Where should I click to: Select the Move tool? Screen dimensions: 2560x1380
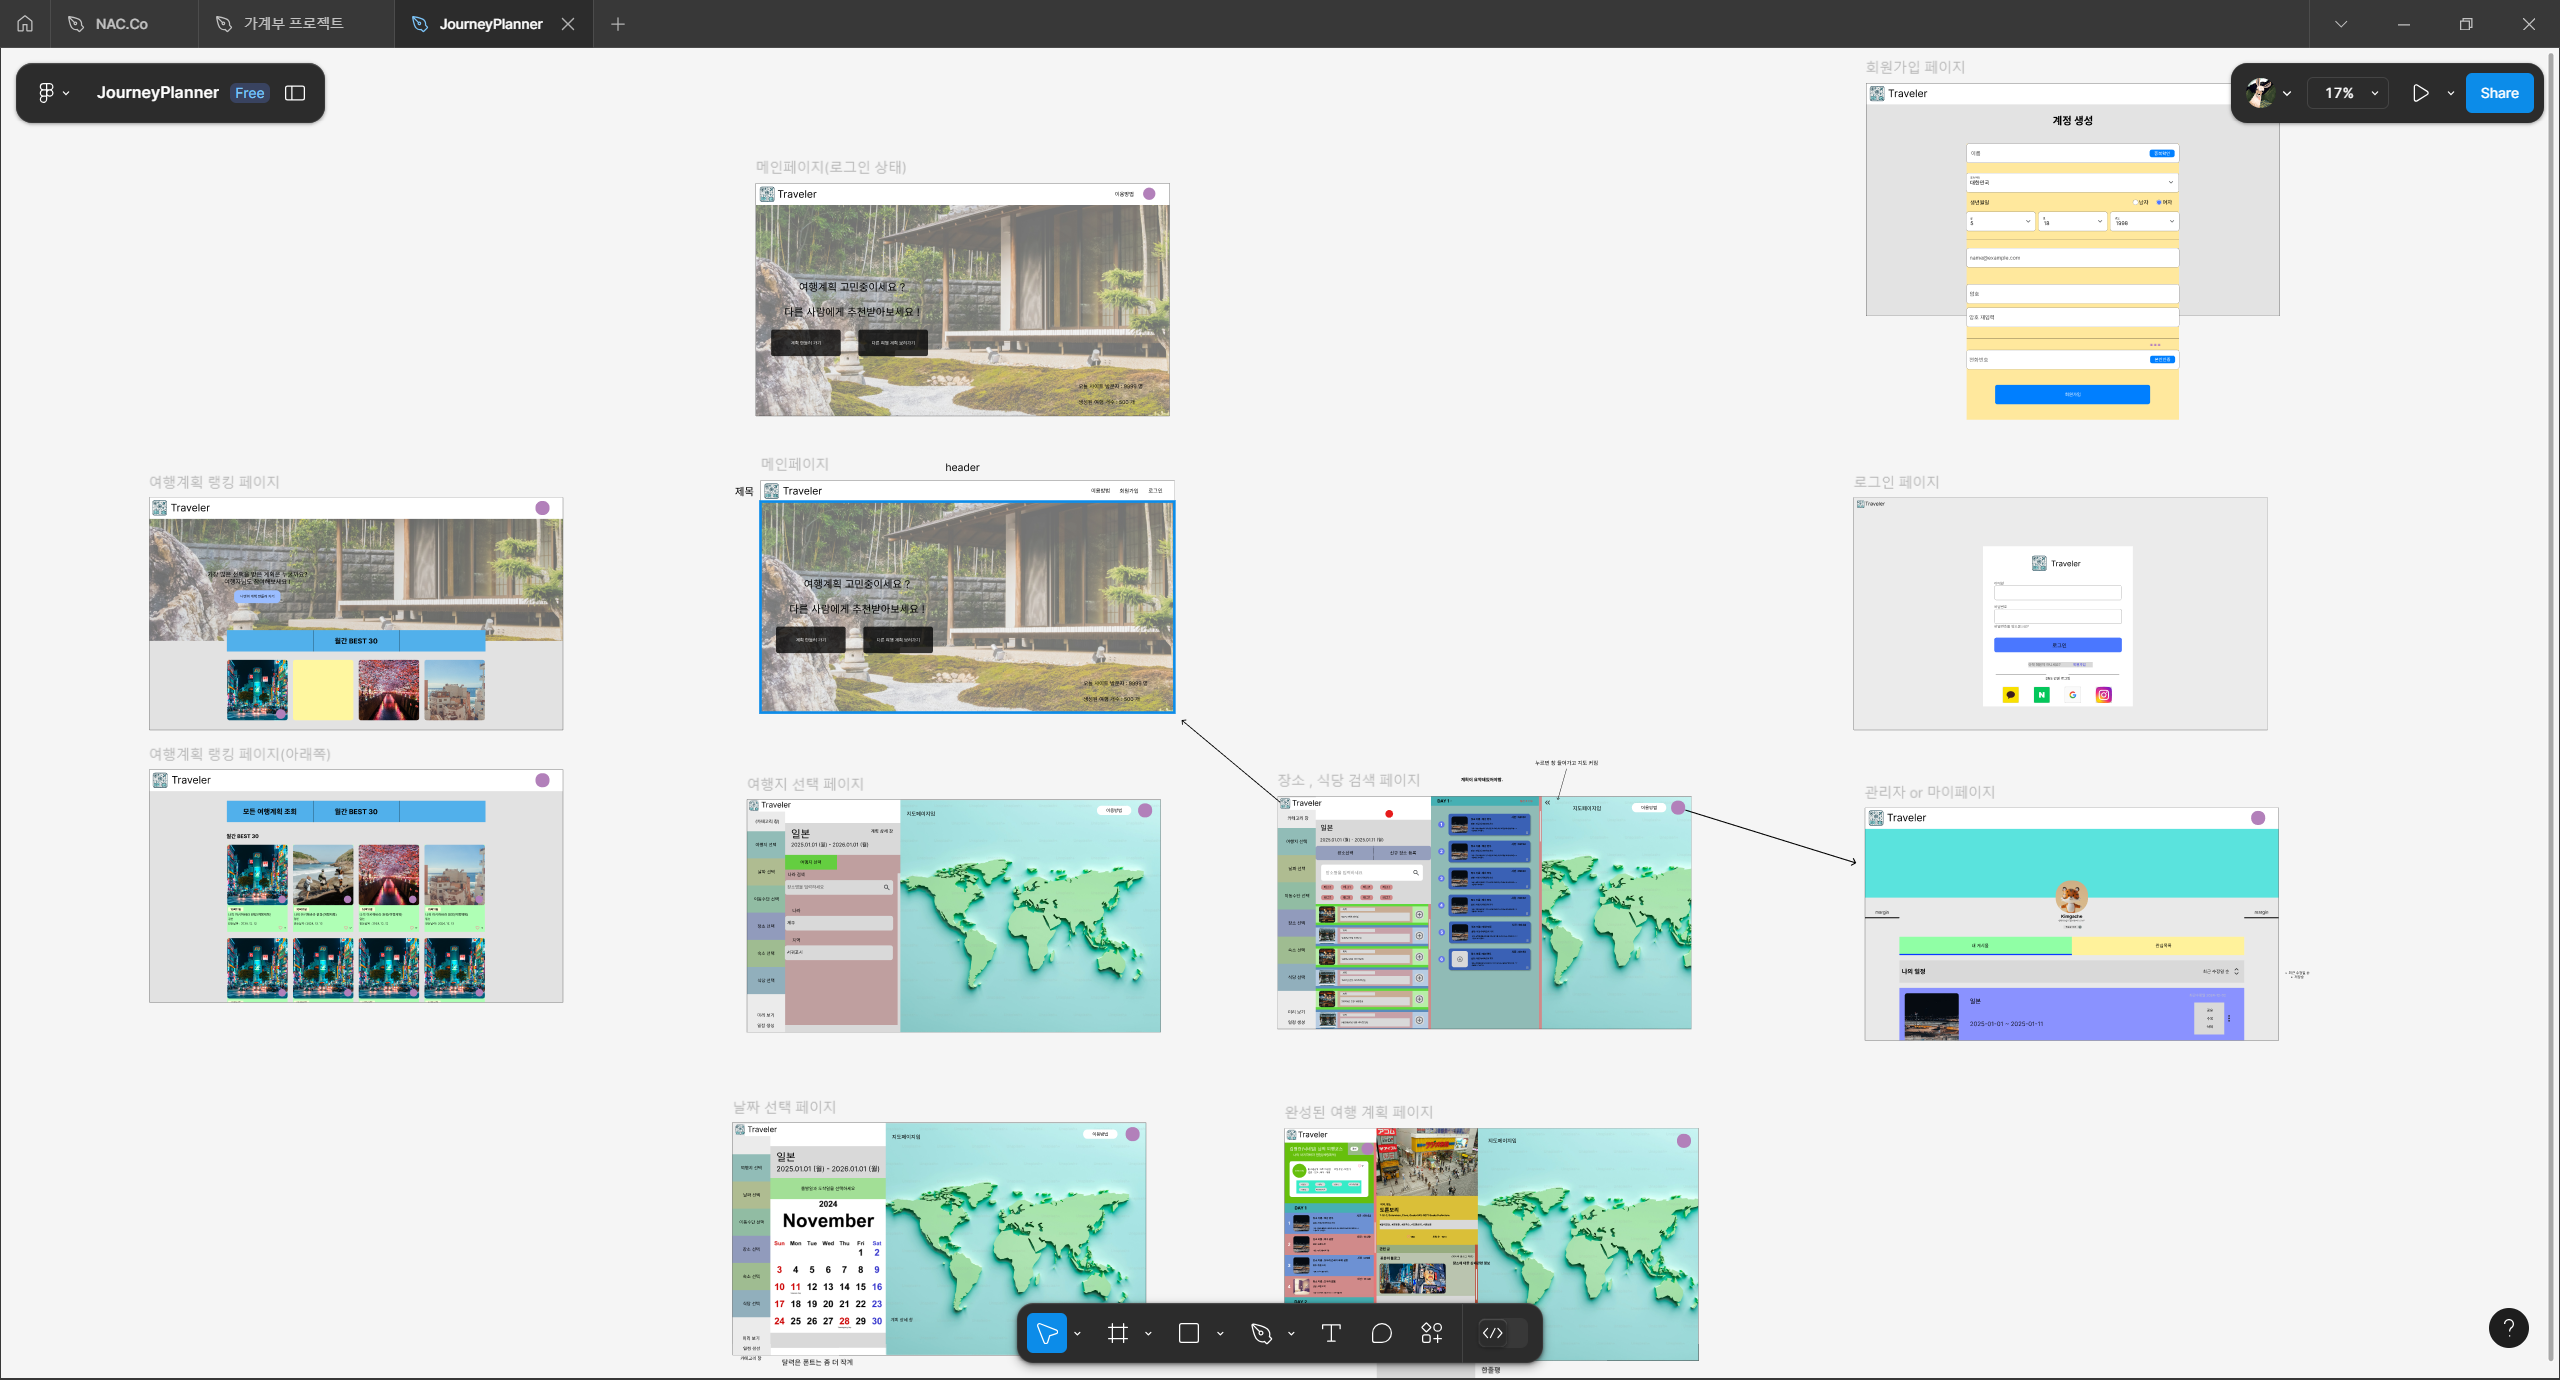pyautogui.click(x=1047, y=1333)
